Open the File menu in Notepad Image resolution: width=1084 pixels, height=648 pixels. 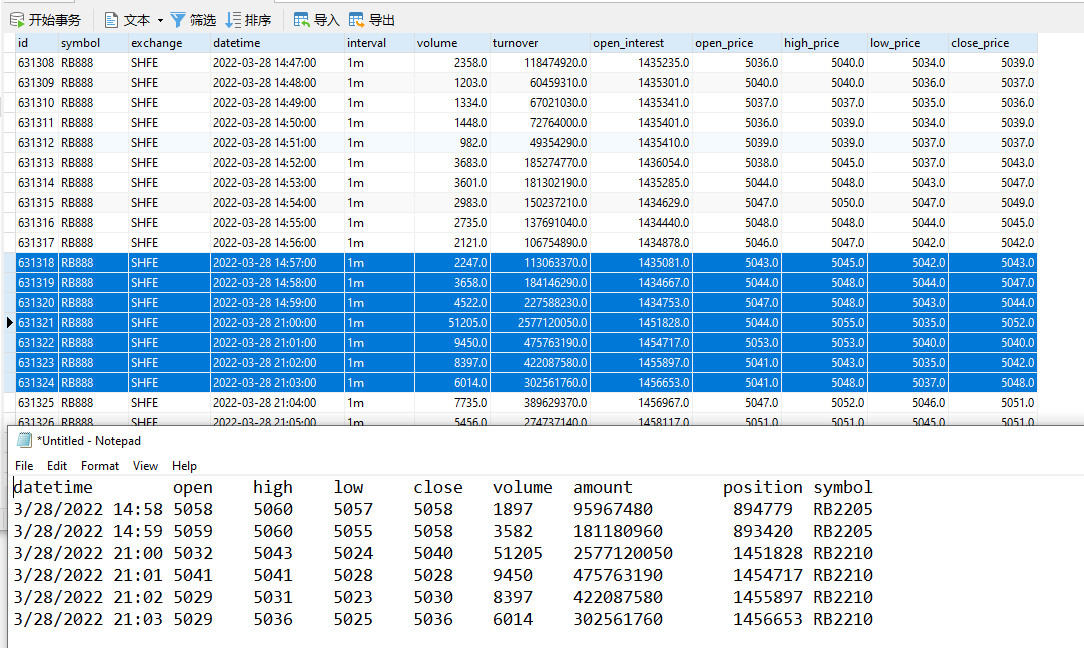(24, 466)
